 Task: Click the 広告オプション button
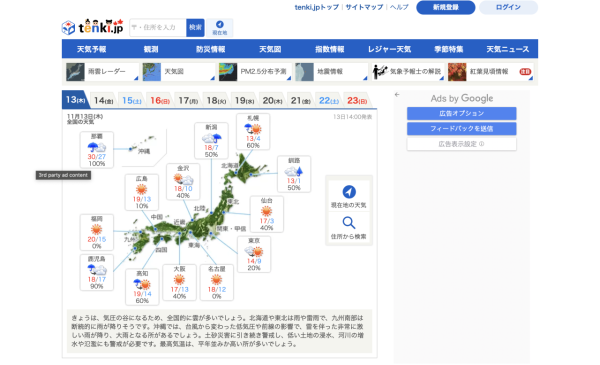pyautogui.click(x=461, y=113)
